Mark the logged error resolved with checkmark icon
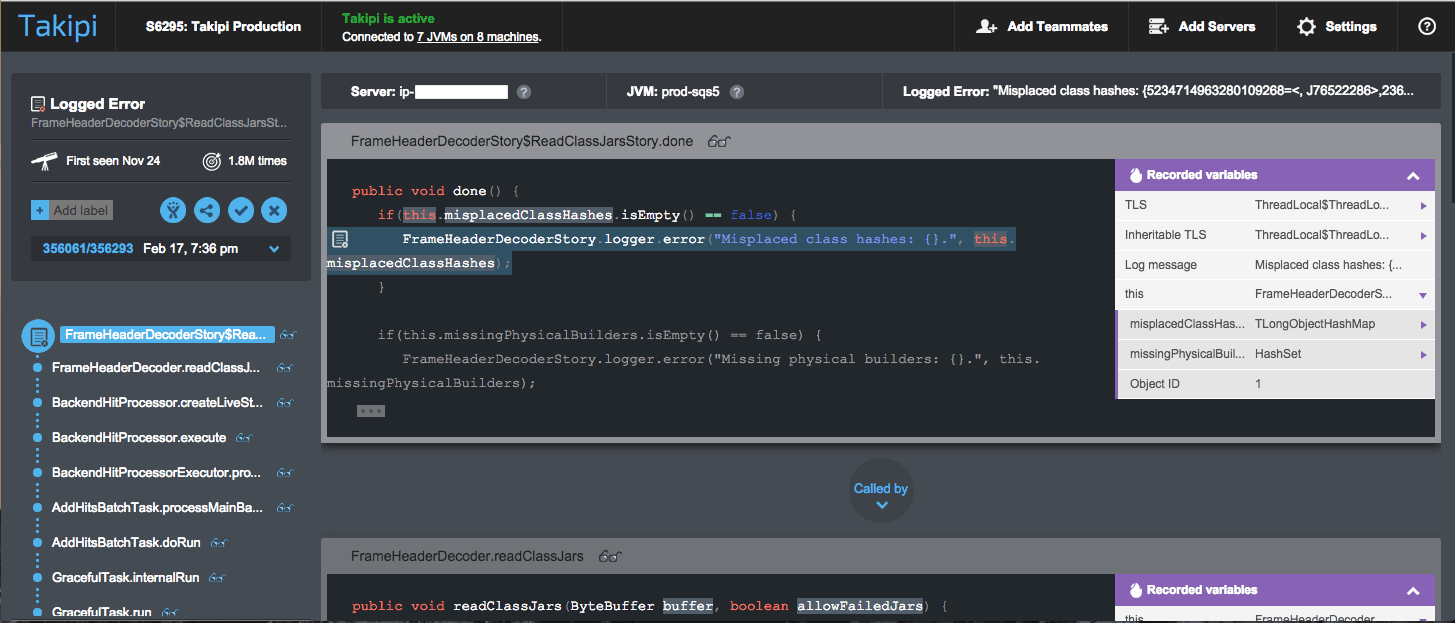1455x623 pixels. (240, 210)
